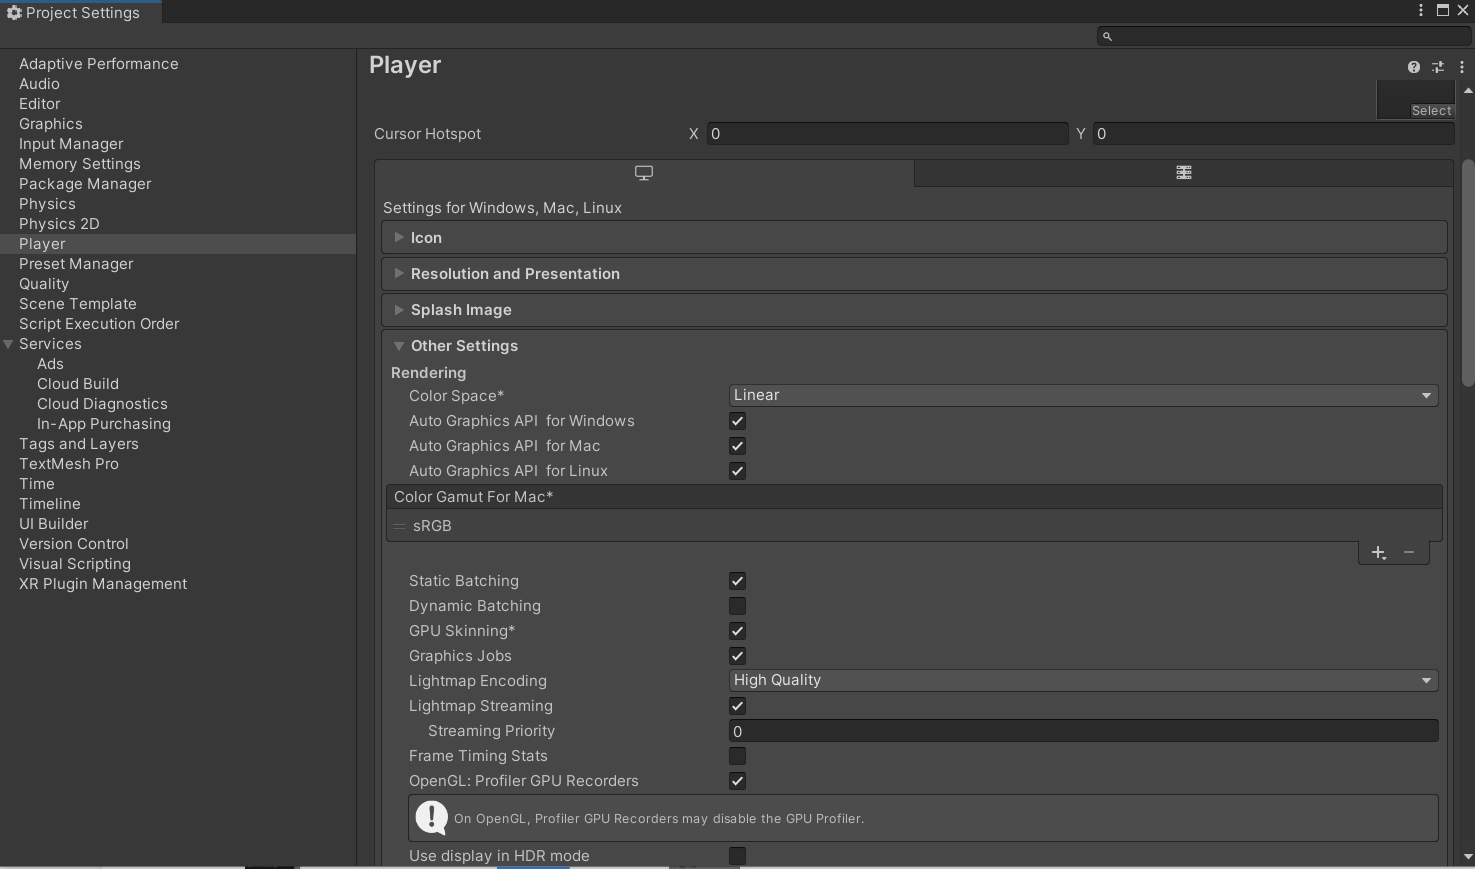The height and width of the screenshot is (869, 1475).
Task: Click the search magnifier icon
Action: pos(1107,36)
